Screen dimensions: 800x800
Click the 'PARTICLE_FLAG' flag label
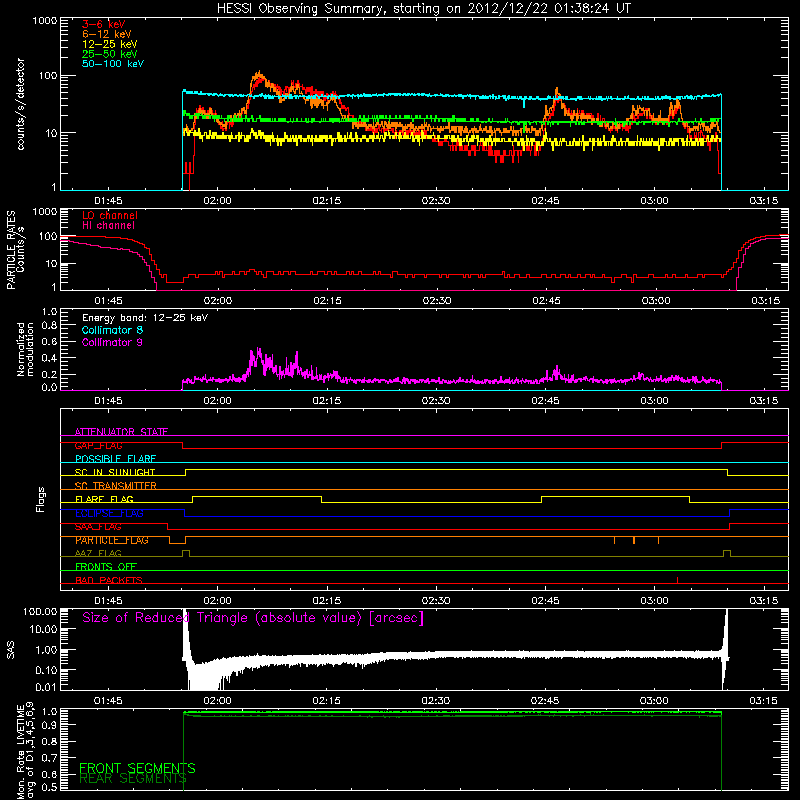click(112, 540)
